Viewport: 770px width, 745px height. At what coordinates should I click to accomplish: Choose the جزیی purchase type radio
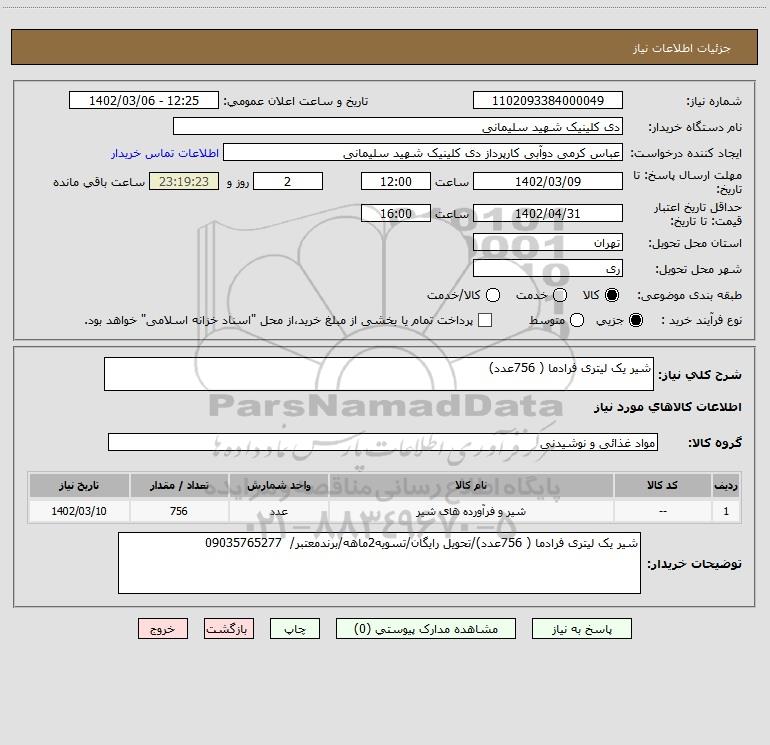click(x=636, y=320)
